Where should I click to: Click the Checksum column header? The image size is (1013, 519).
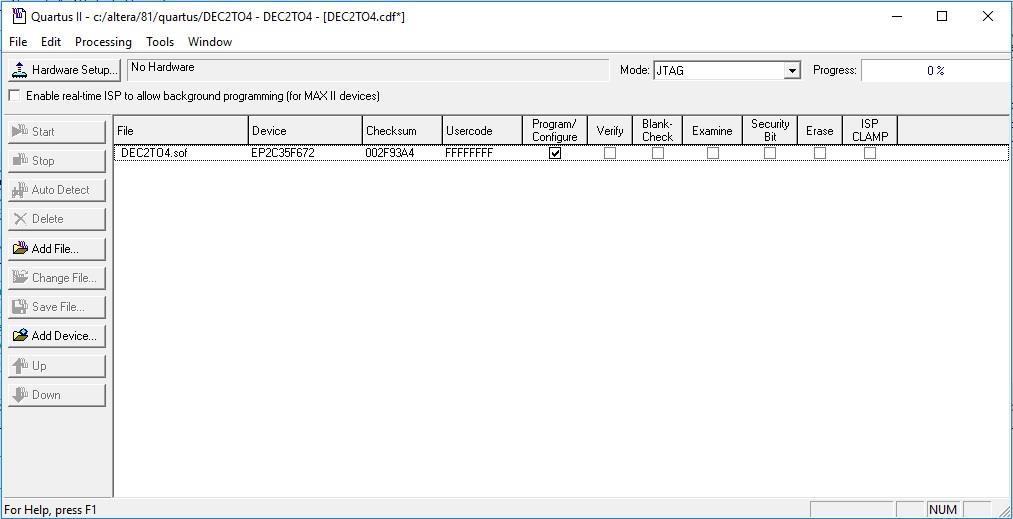point(402,131)
